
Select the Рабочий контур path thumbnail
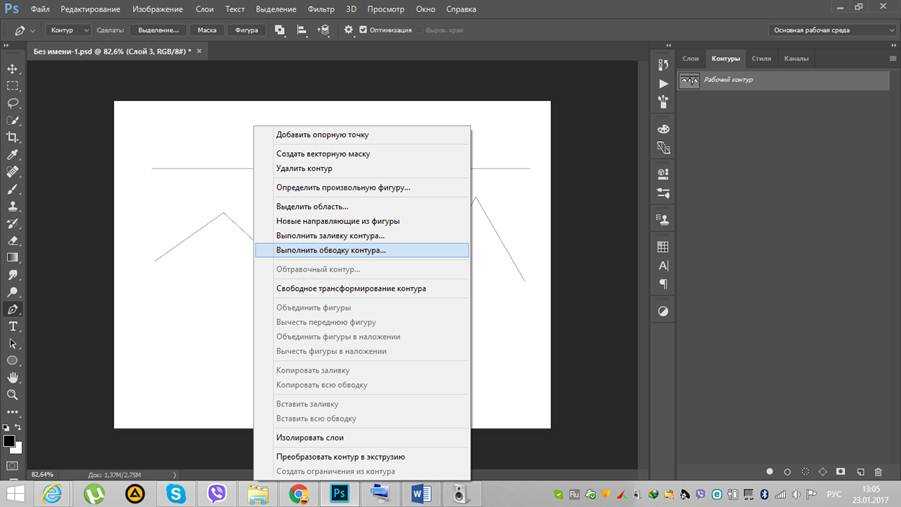[689, 80]
